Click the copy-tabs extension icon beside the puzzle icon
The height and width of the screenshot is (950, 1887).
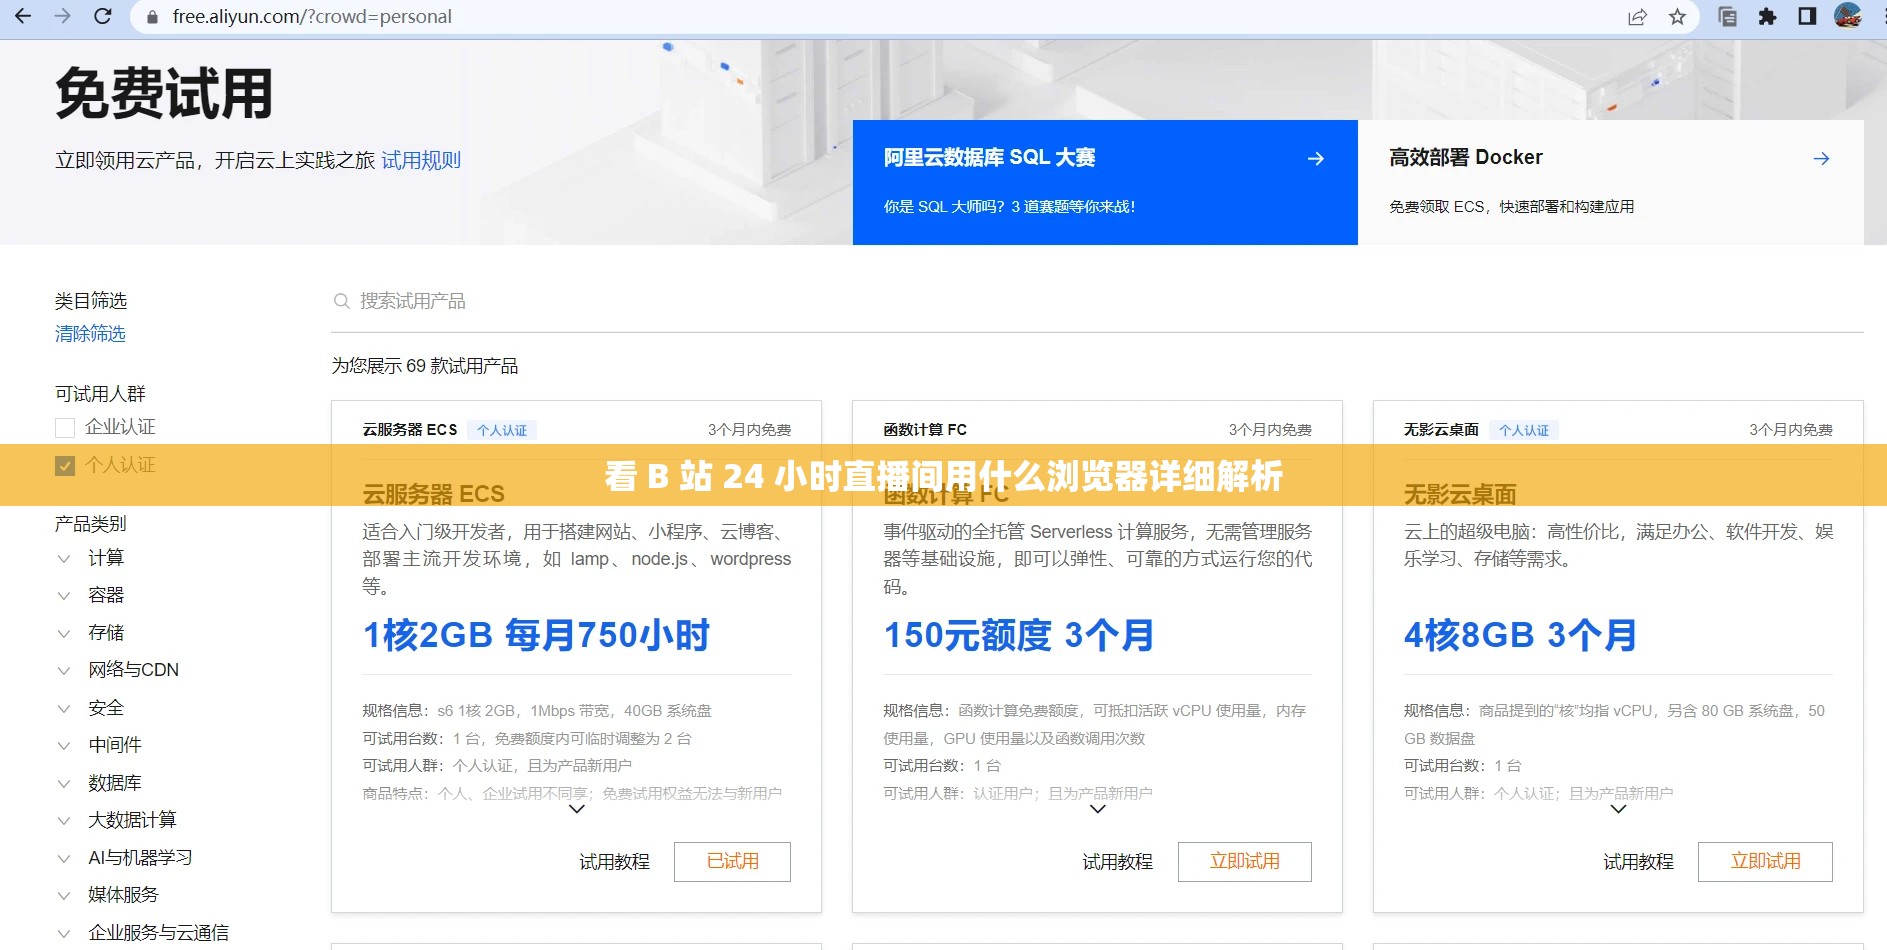pos(1727,17)
